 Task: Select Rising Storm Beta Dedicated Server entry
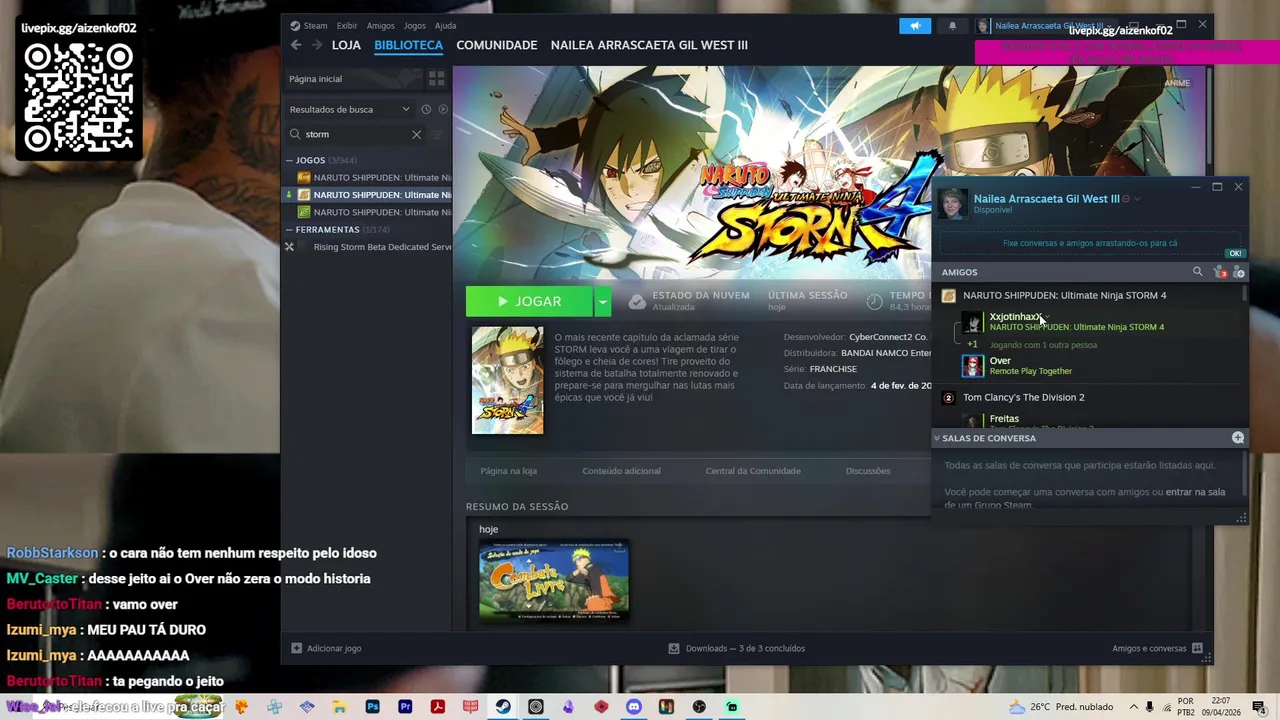click(382, 247)
